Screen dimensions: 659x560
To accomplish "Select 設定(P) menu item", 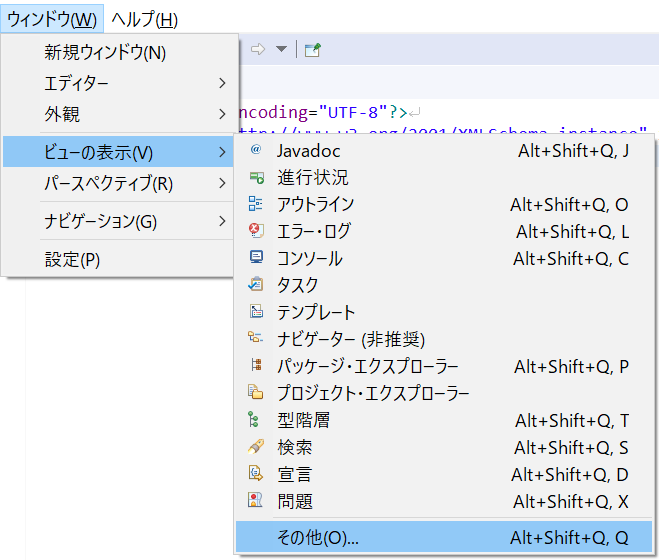I will coord(118,259).
